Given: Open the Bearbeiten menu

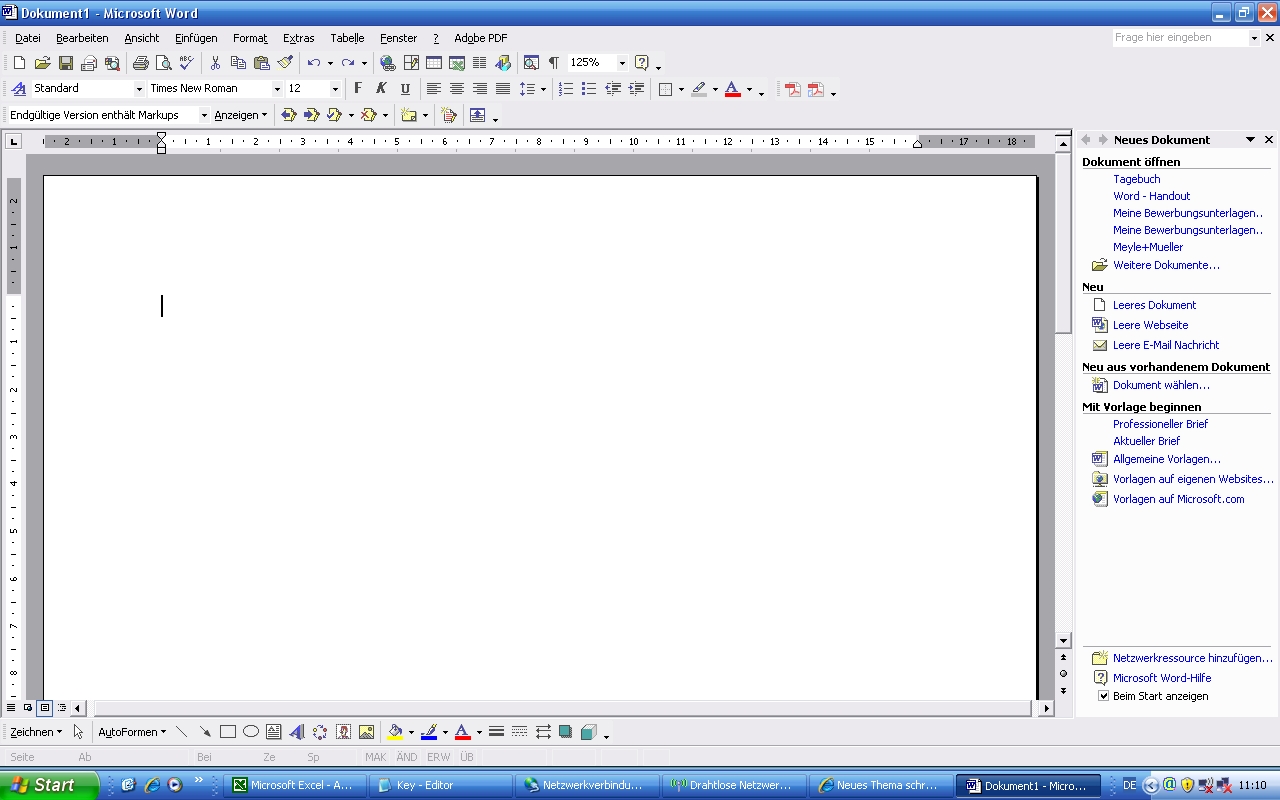Looking at the screenshot, I should [82, 38].
